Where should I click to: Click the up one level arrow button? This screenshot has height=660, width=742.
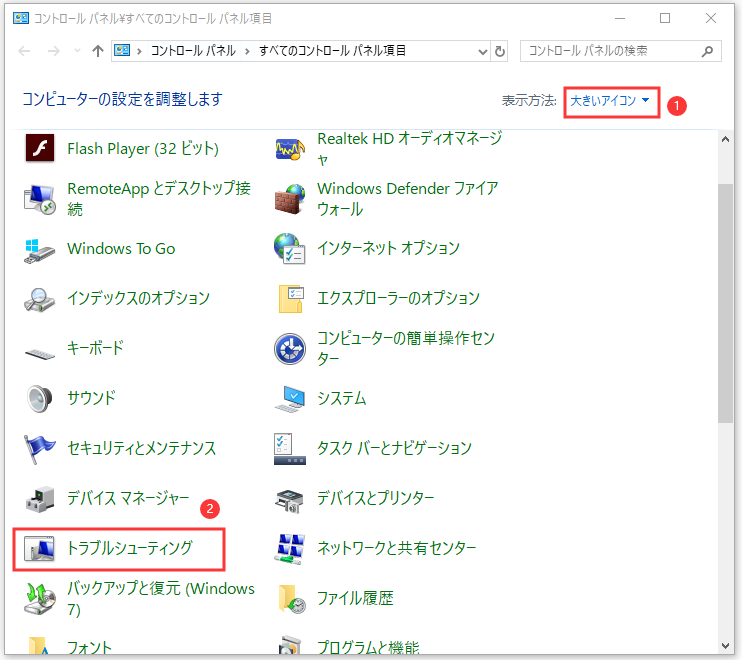click(97, 51)
